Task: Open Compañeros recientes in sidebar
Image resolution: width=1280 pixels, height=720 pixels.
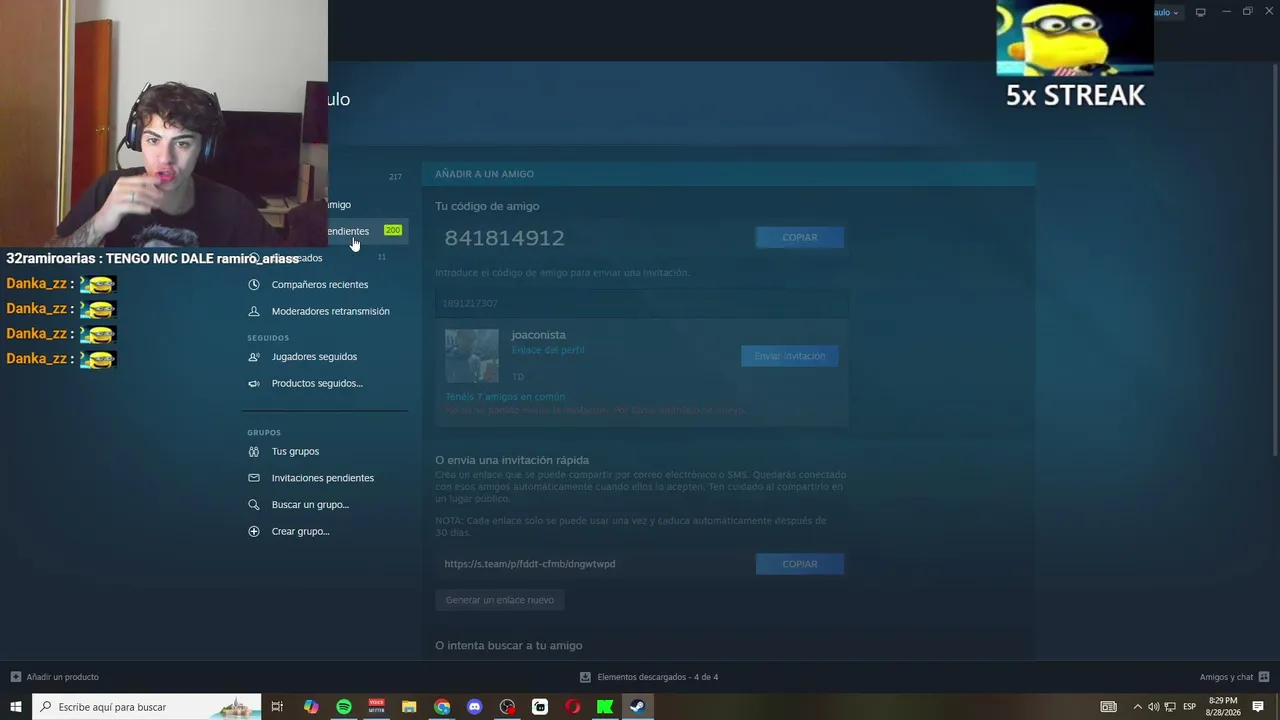Action: [x=320, y=285]
